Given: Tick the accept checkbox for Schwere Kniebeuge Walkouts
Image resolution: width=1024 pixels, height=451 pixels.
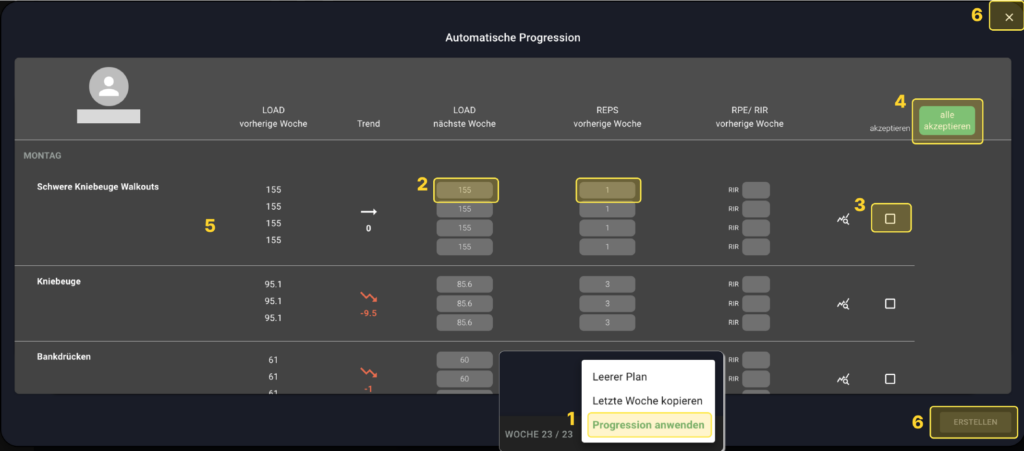Looking at the screenshot, I should coord(890,218).
